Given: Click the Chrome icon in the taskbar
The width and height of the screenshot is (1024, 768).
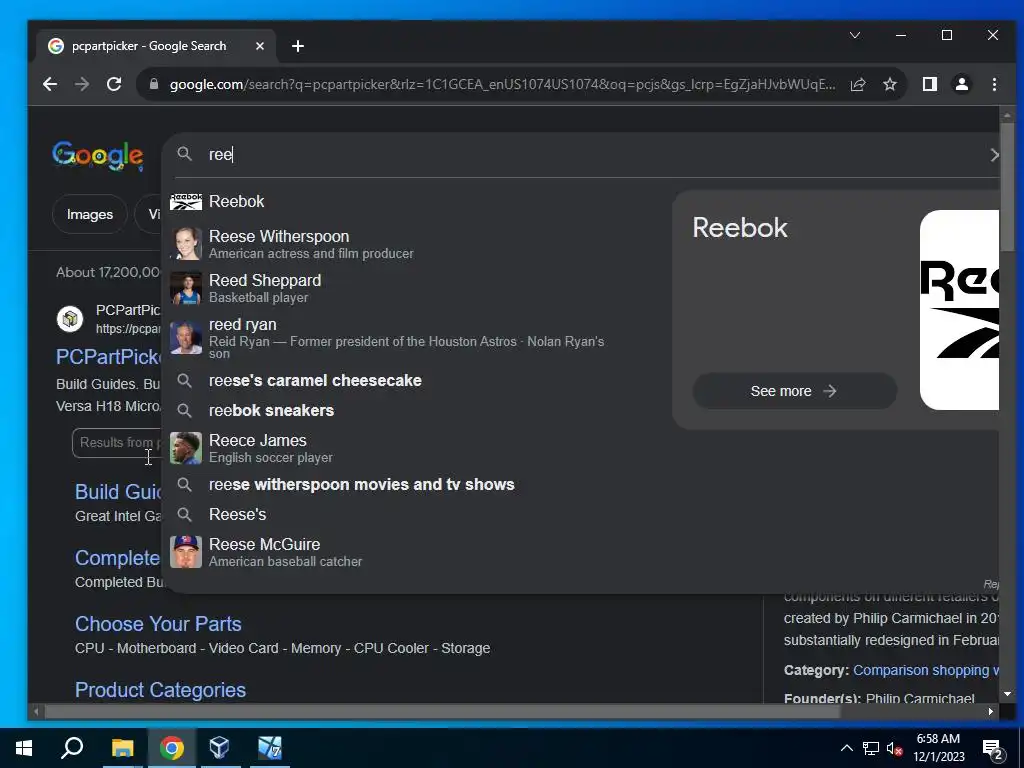Looking at the screenshot, I should pyautogui.click(x=172, y=748).
